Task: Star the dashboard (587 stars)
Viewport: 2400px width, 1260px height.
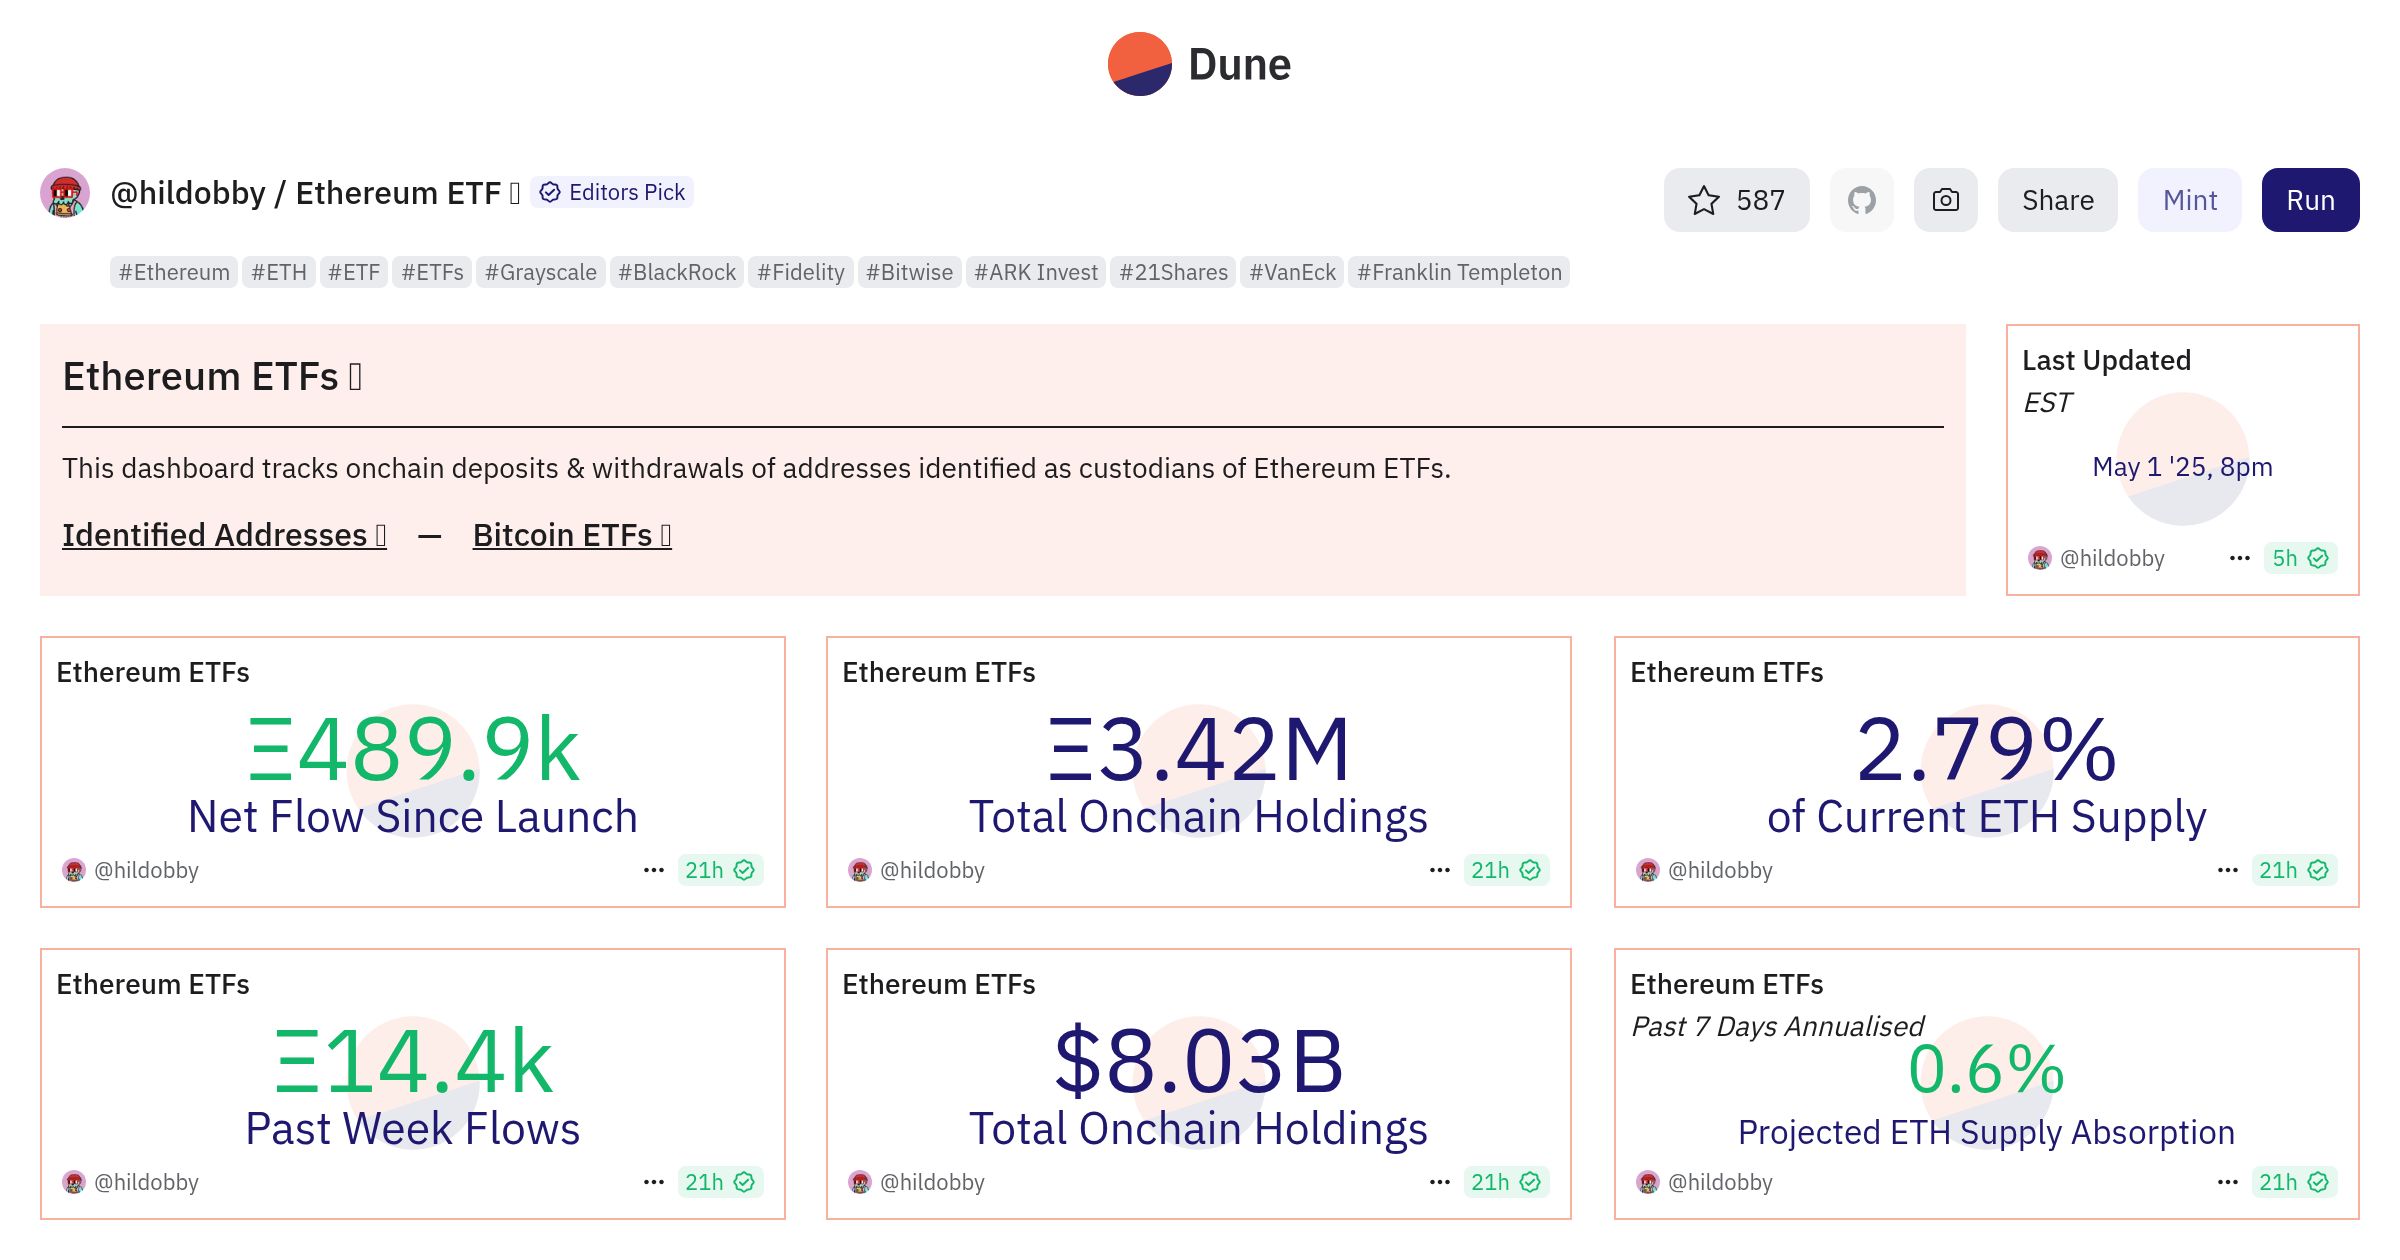Action: [1736, 200]
